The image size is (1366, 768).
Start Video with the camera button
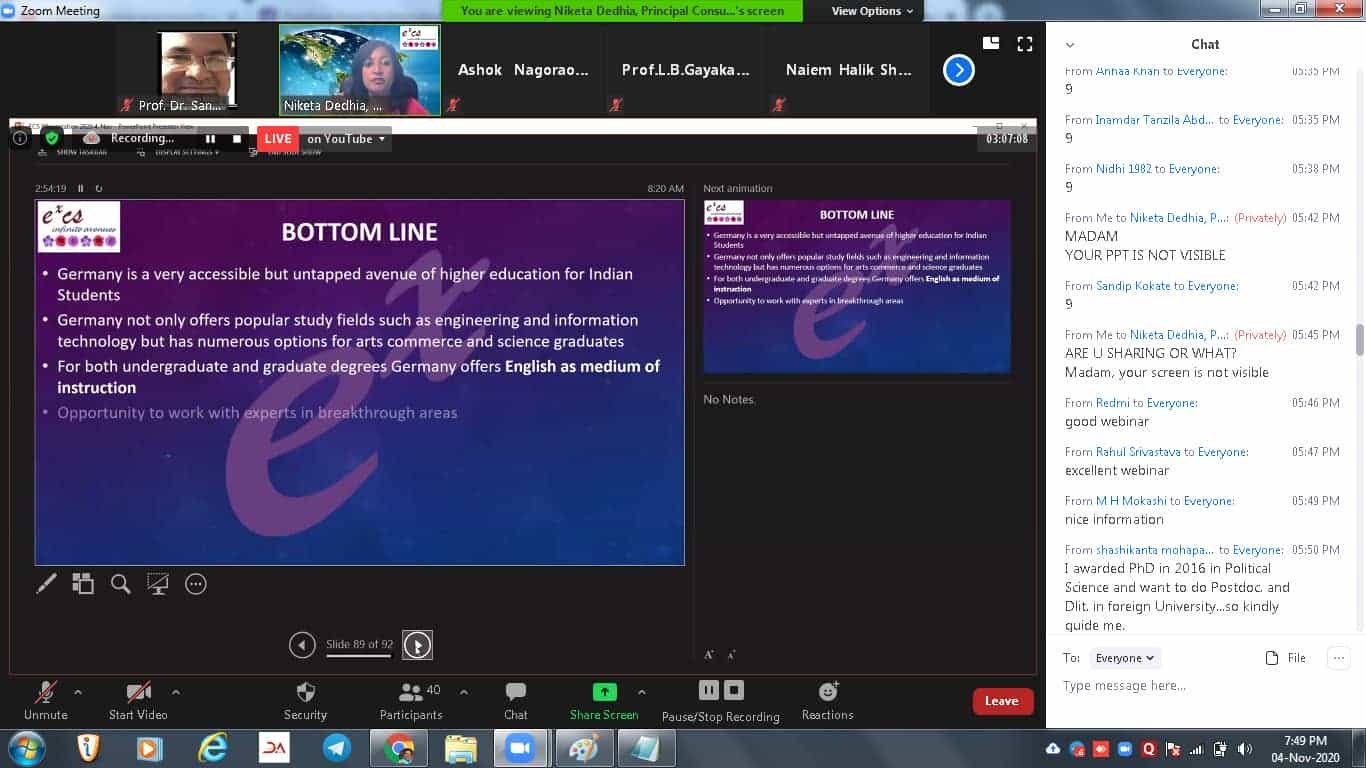(138, 700)
